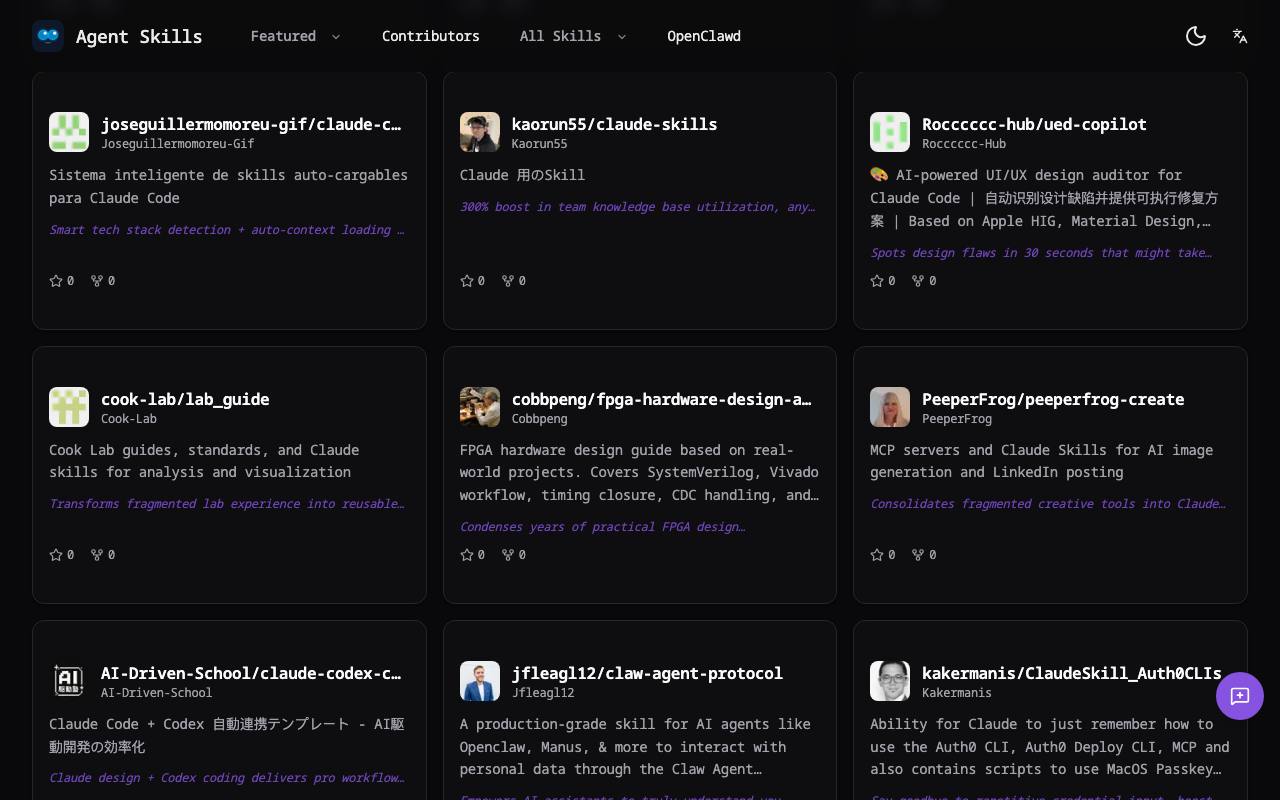This screenshot has width=1280, height=800.
Task: Open the cook-lab/lab_guide skill
Action: tap(185, 399)
